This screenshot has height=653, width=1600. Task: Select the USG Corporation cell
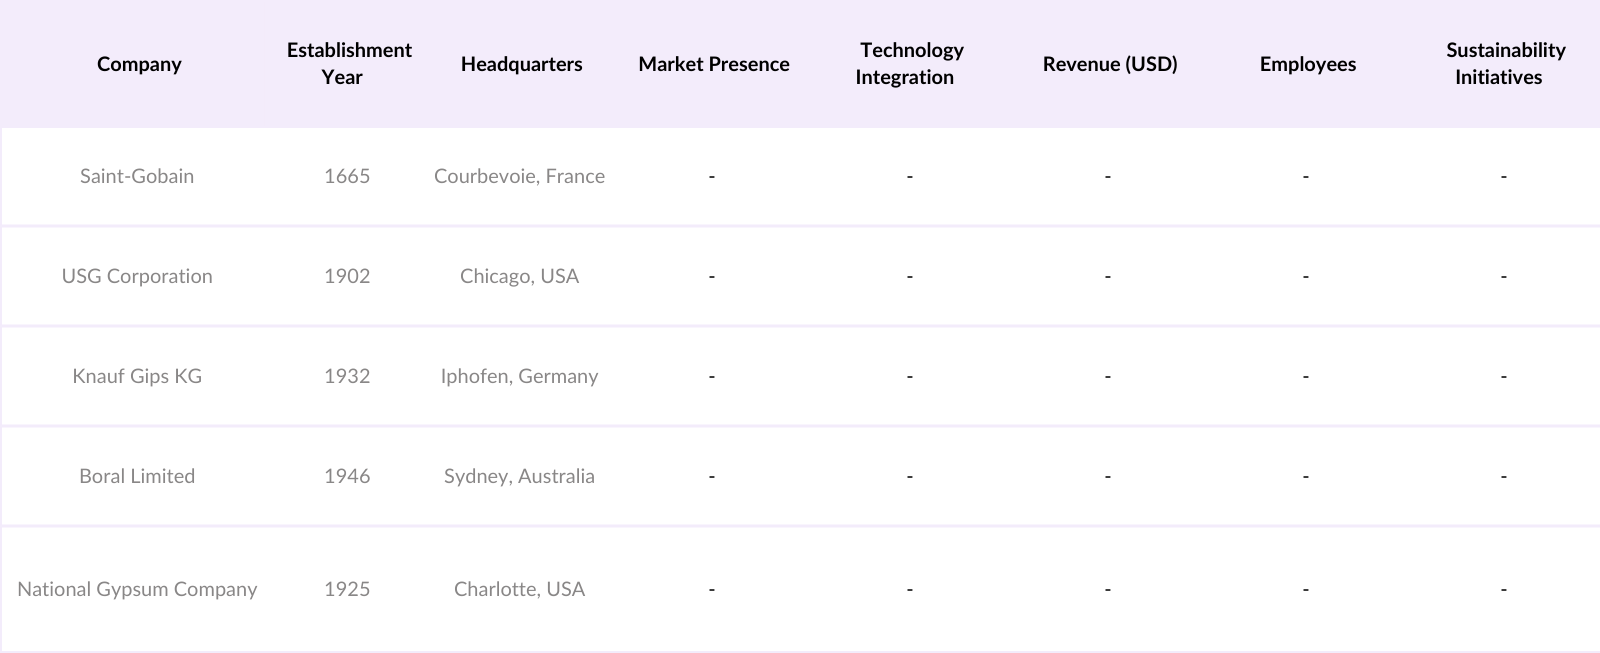137,276
